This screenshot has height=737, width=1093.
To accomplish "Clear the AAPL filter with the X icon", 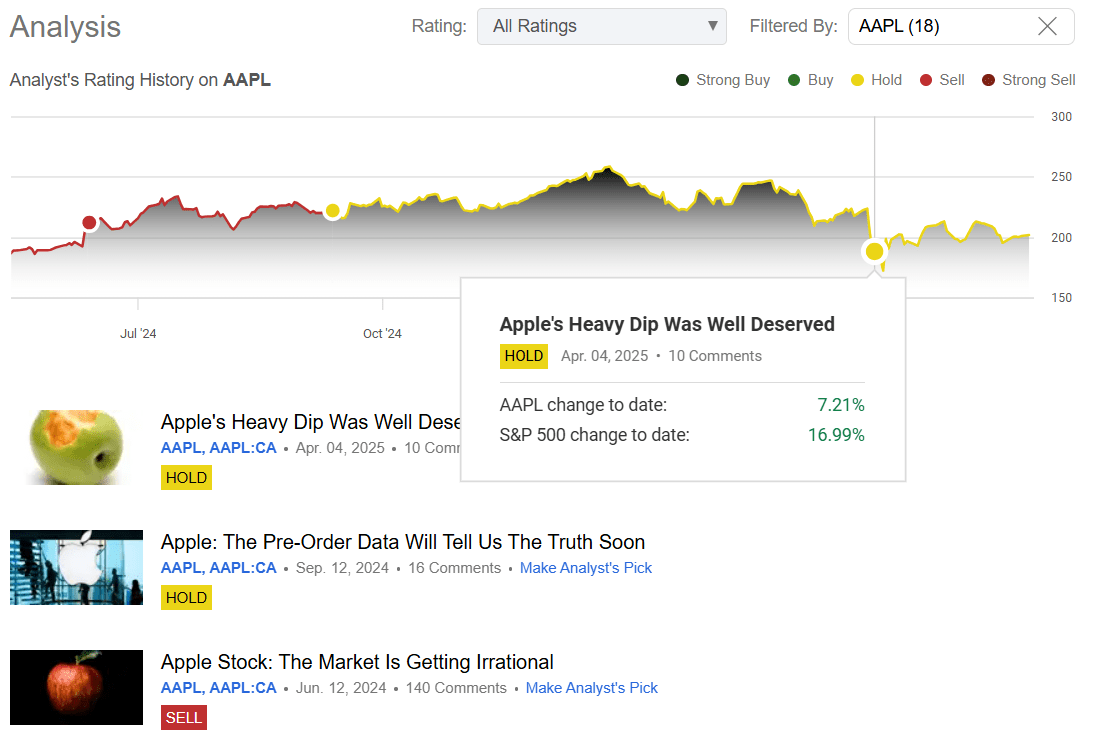I will [1047, 26].
